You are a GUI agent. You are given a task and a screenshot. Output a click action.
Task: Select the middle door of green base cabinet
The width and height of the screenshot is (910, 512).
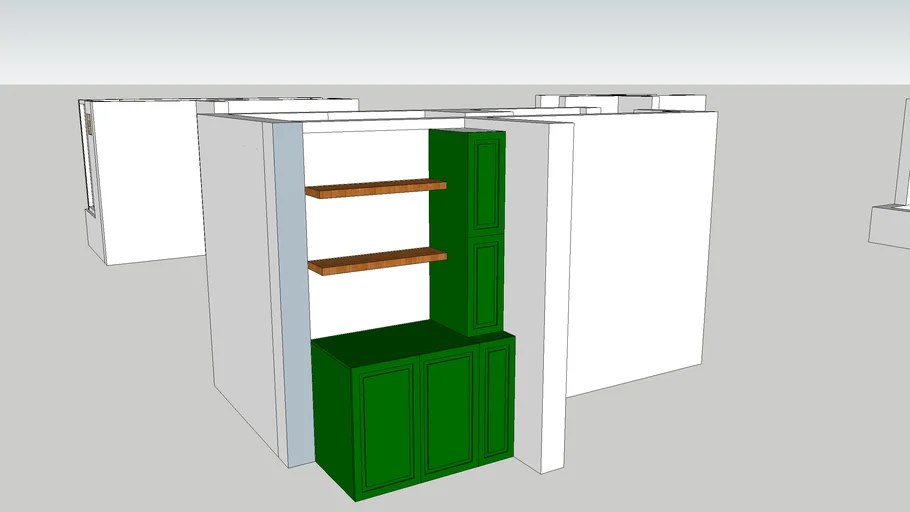tap(448, 411)
